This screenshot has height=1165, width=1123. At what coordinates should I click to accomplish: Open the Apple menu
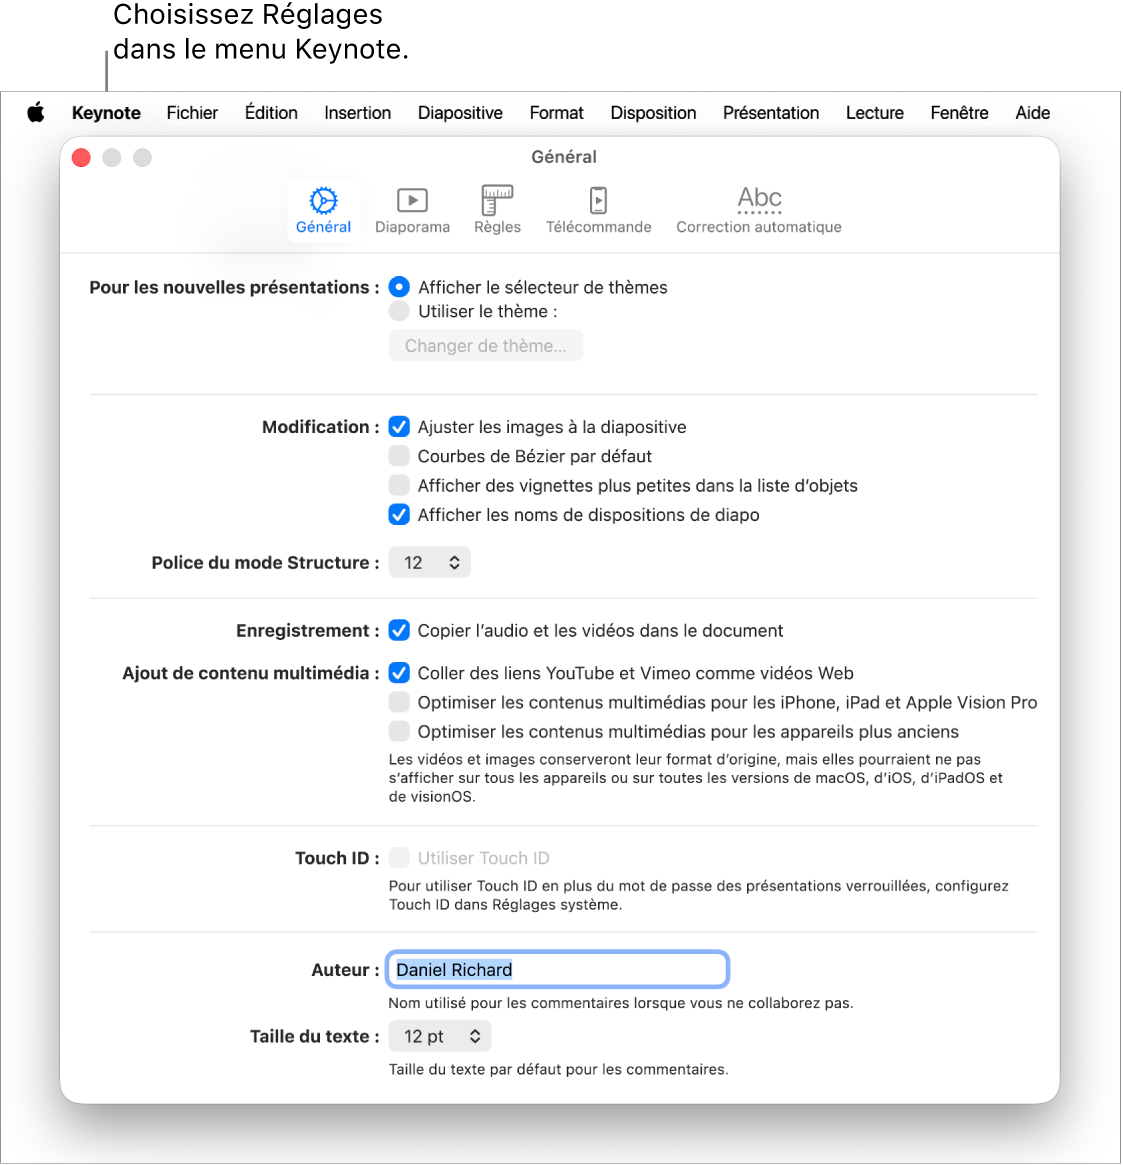36,113
